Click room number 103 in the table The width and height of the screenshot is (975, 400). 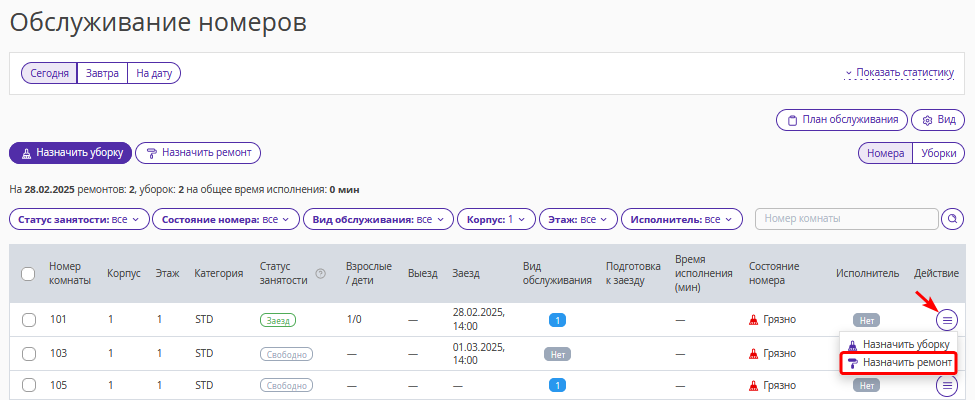click(58, 353)
